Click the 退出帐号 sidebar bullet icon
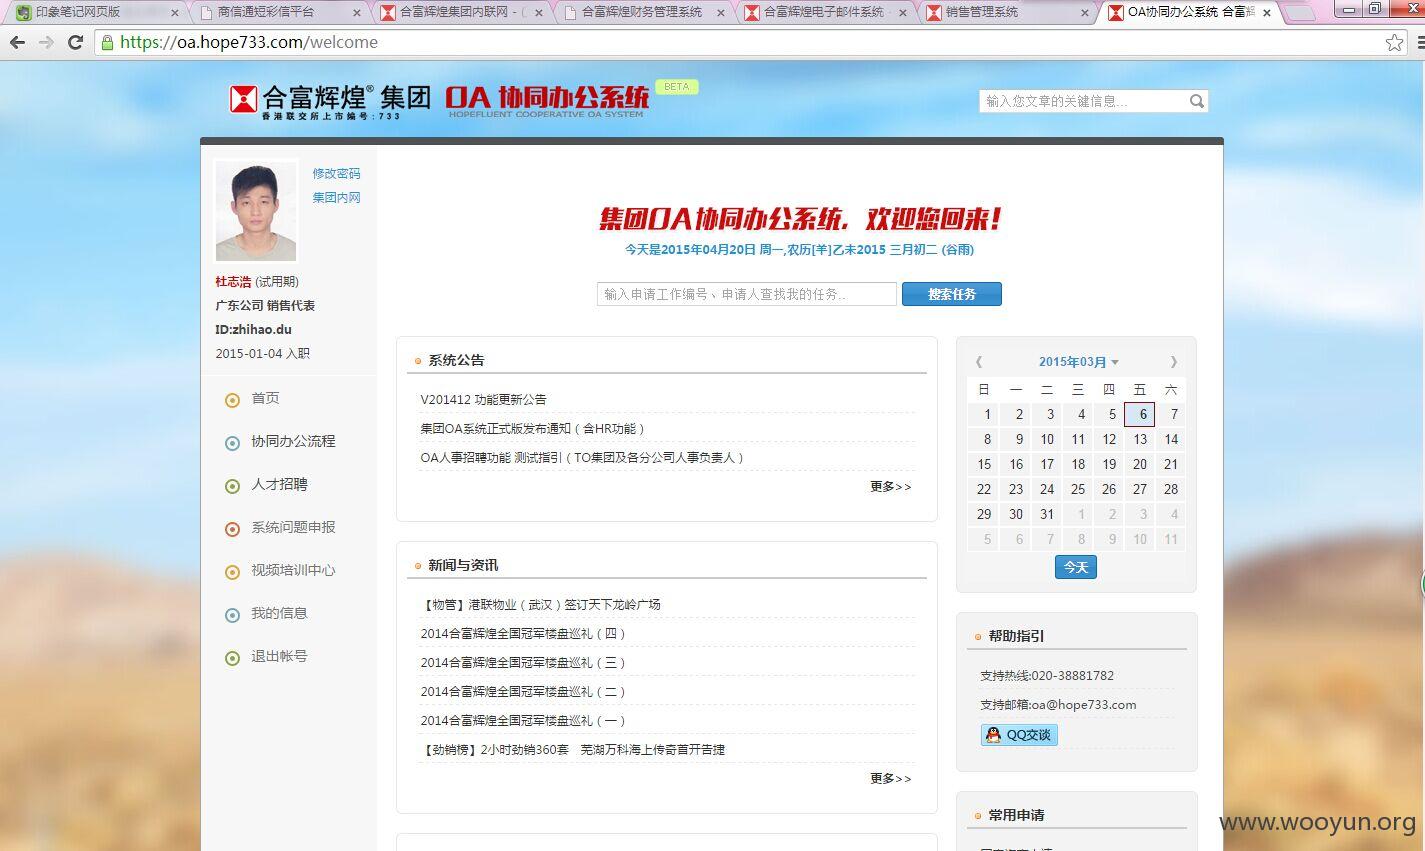 tap(232, 658)
